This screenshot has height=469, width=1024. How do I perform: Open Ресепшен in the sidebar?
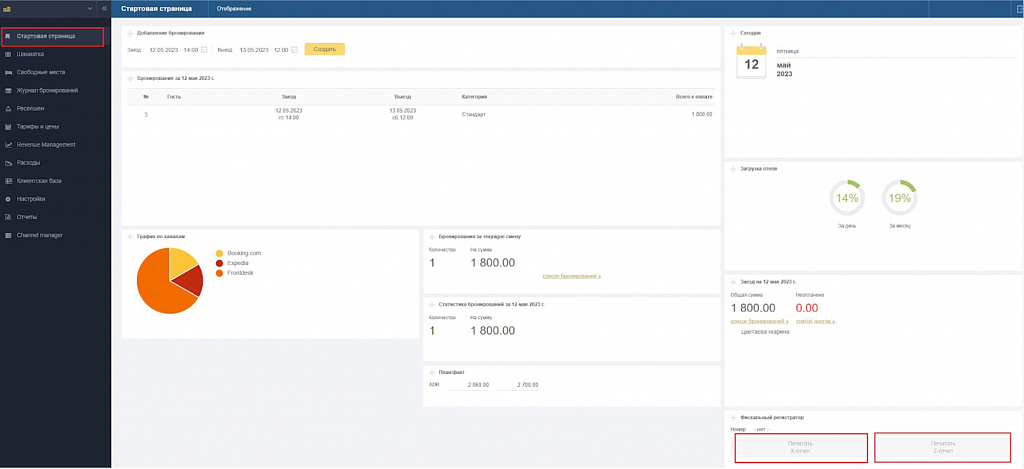pyautogui.click(x=30, y=108)
